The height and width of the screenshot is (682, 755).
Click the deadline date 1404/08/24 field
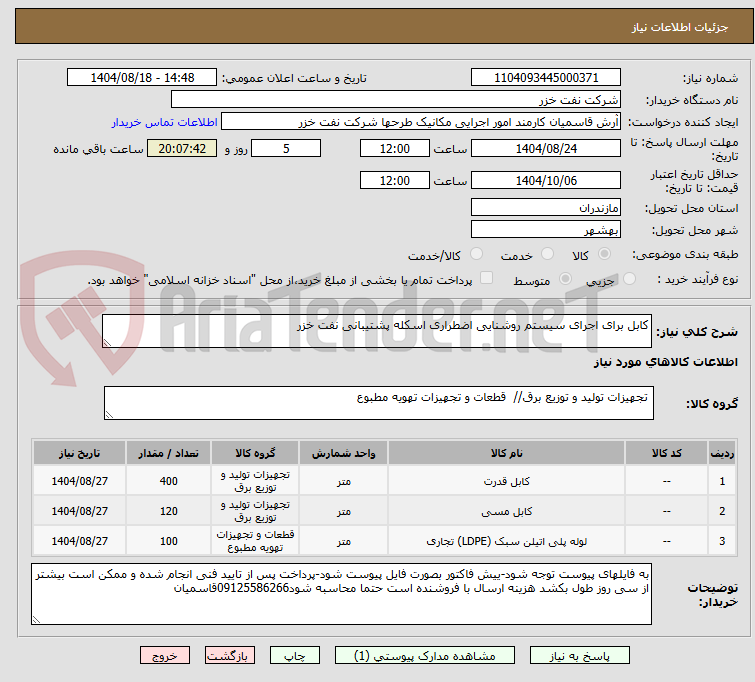tap(546, 148)
